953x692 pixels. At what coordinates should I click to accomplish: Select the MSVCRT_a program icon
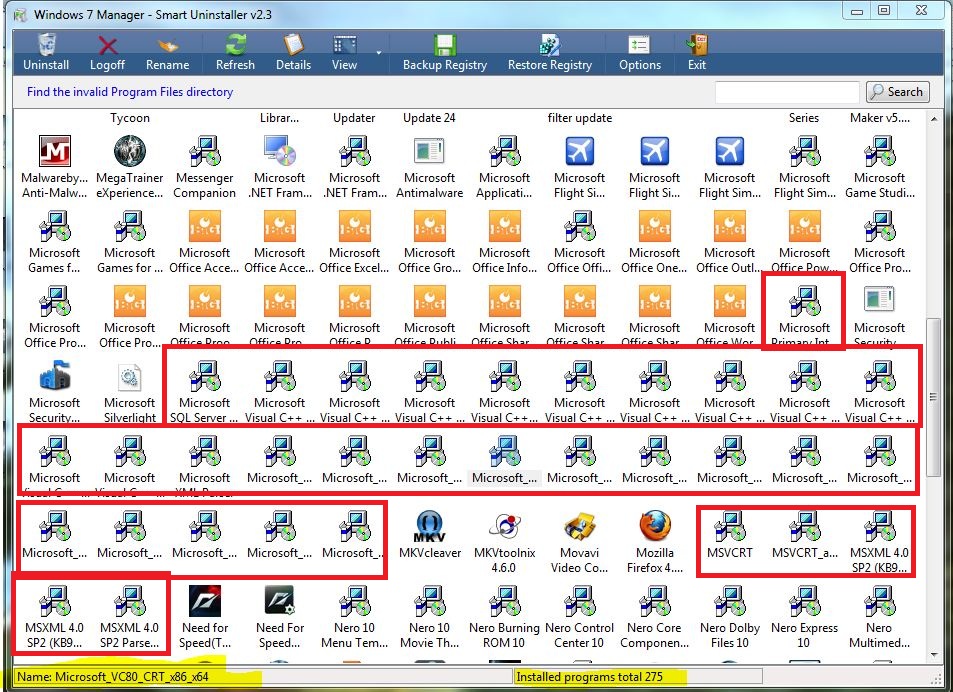coord(805,526)
